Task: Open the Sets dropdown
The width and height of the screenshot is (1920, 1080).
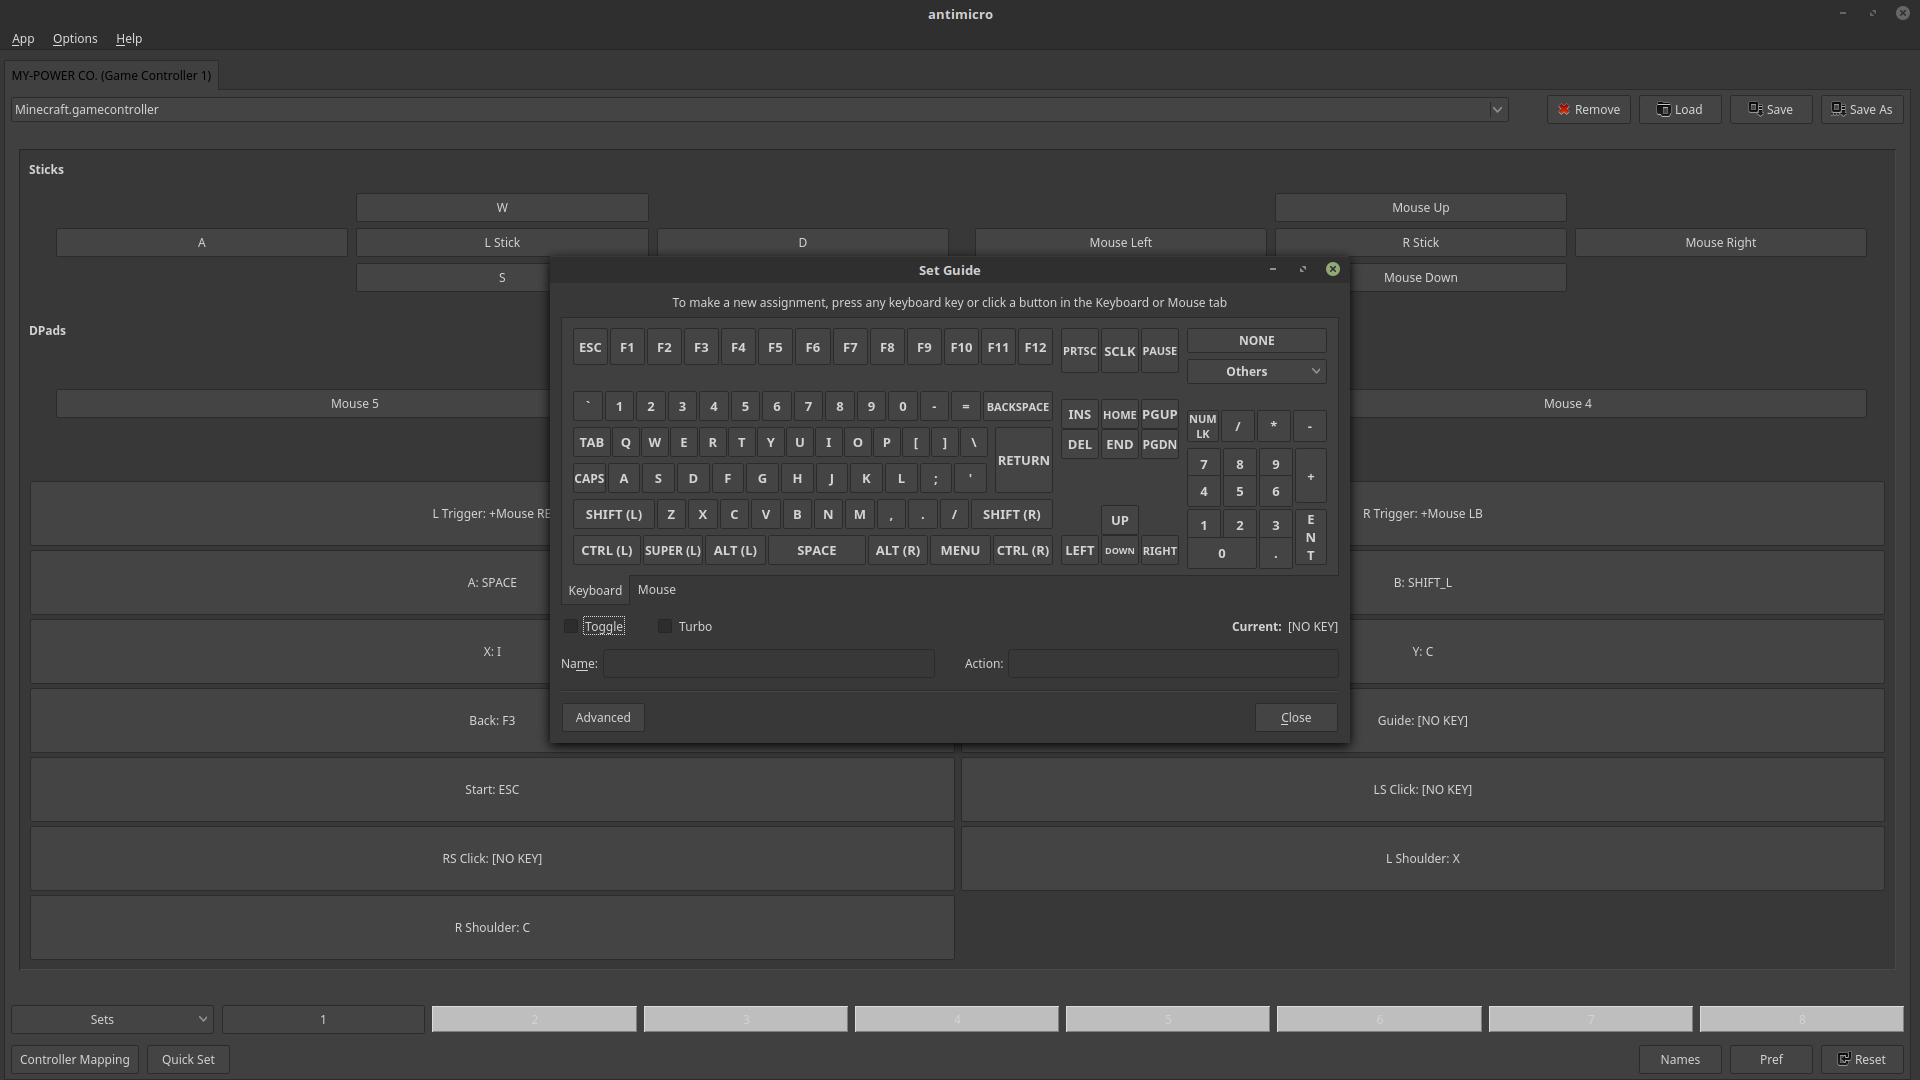Action: [x=112, y=1020]
